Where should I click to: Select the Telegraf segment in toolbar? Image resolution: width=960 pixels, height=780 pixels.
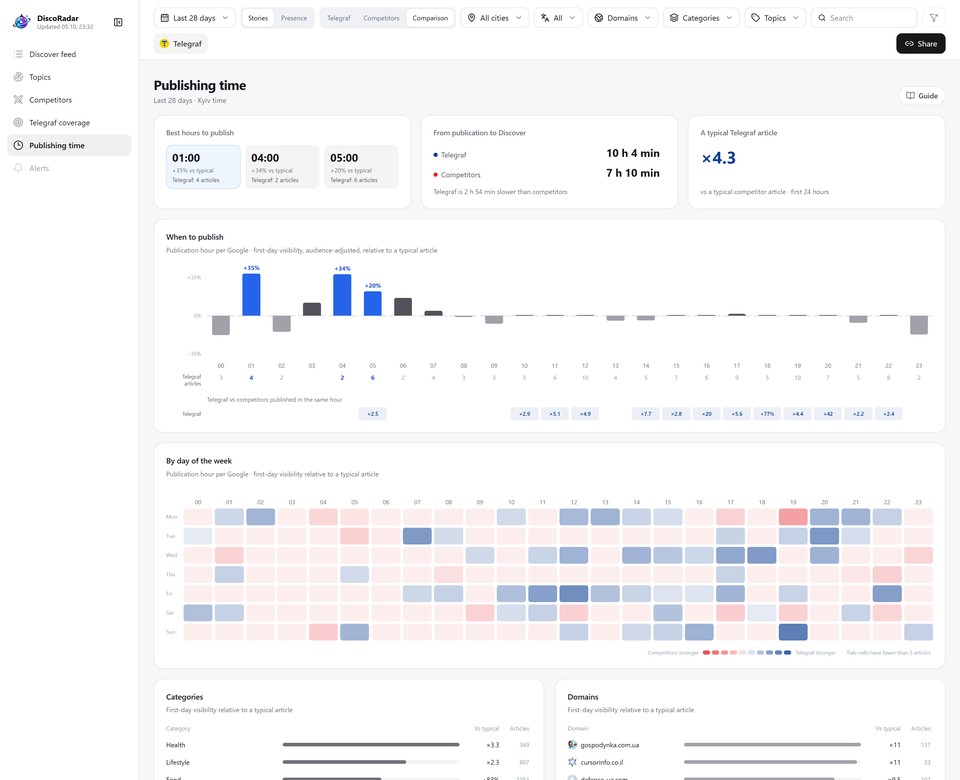click(x=339, y=18)
